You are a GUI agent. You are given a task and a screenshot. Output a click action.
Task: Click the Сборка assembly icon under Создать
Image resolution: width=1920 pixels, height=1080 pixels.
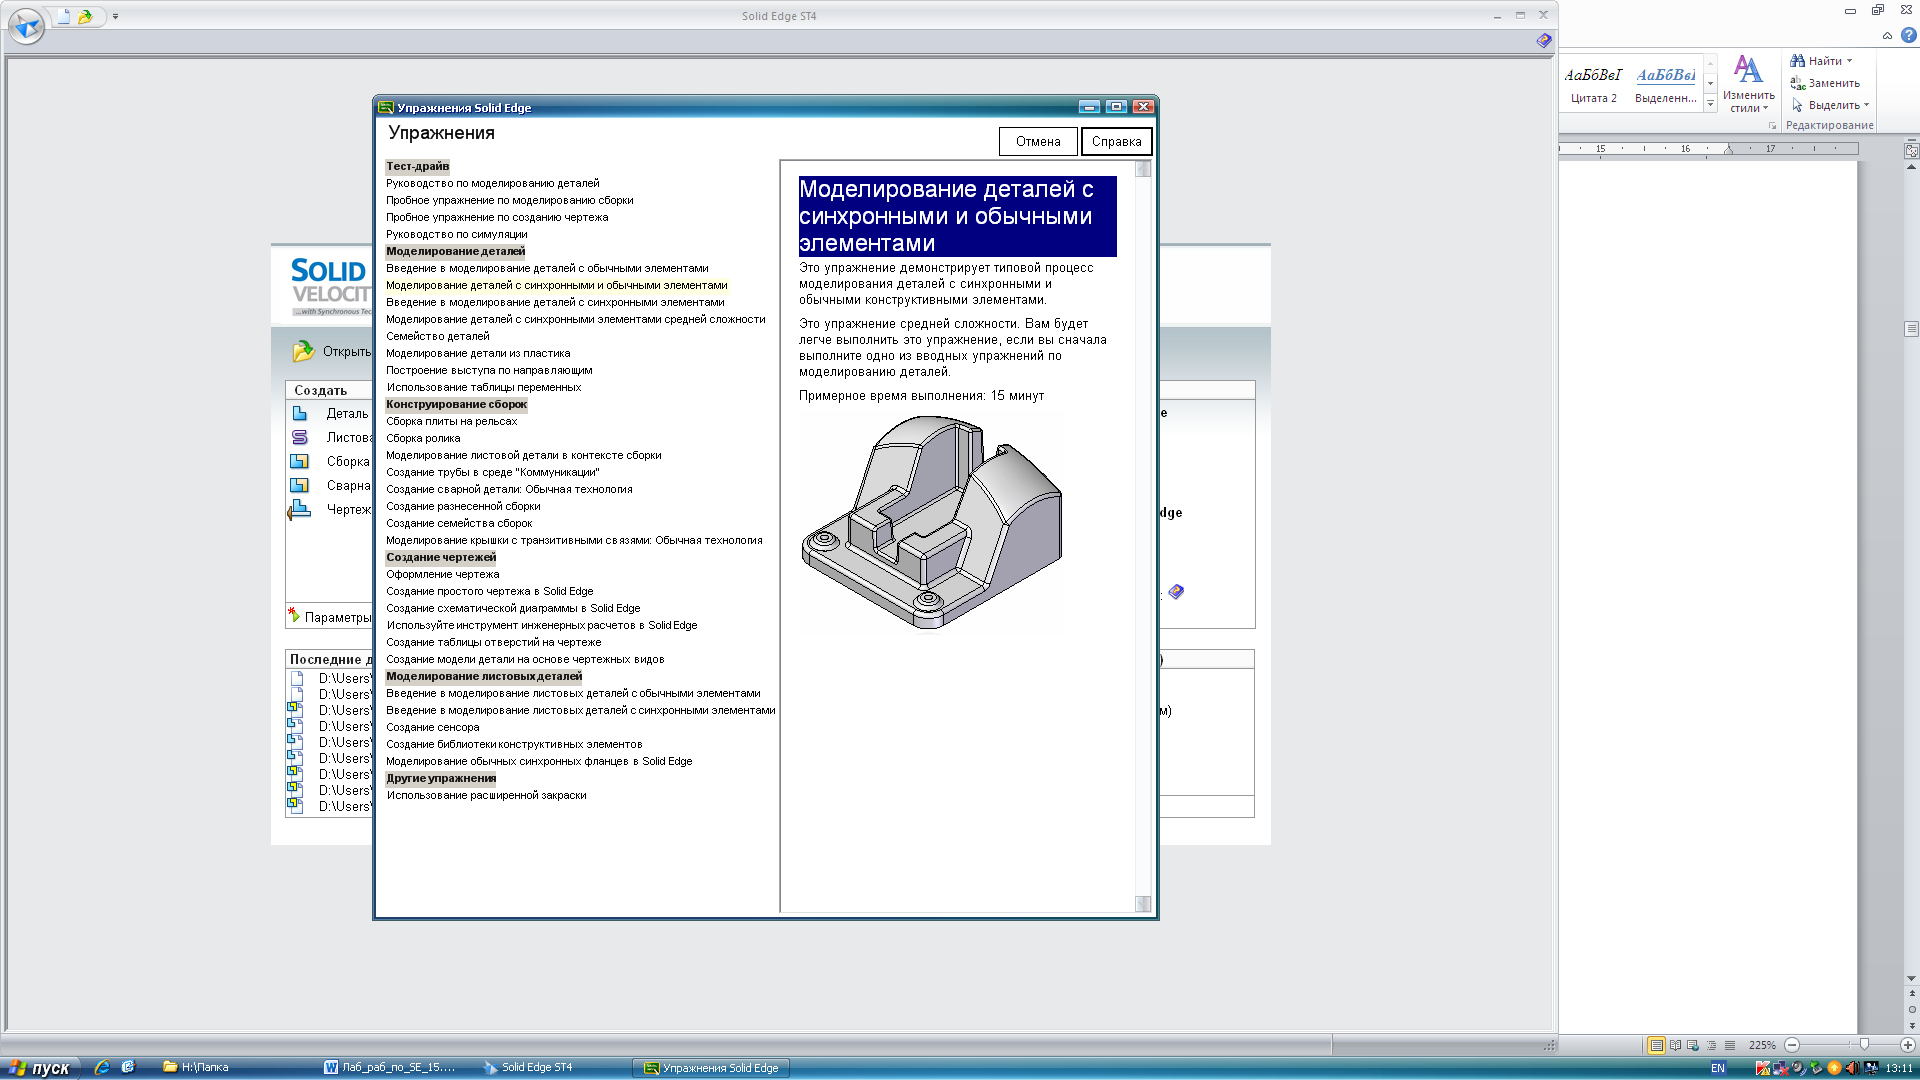300,461
